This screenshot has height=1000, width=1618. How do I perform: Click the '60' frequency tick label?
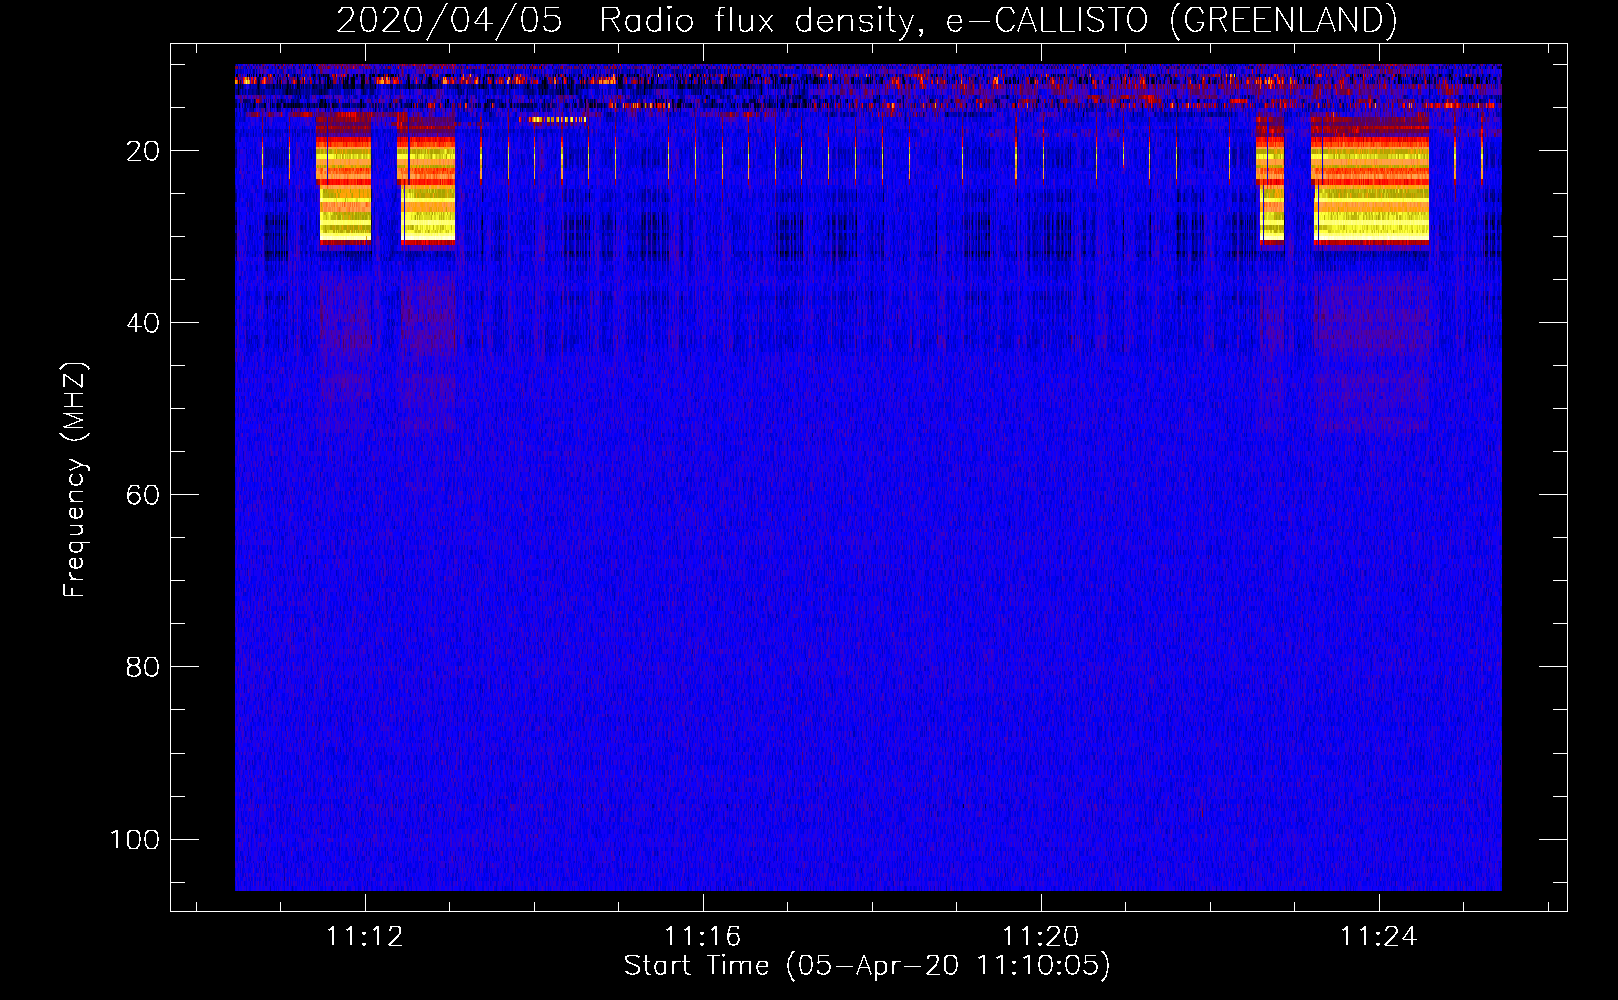pyautogui.click(x=143, y=495)
